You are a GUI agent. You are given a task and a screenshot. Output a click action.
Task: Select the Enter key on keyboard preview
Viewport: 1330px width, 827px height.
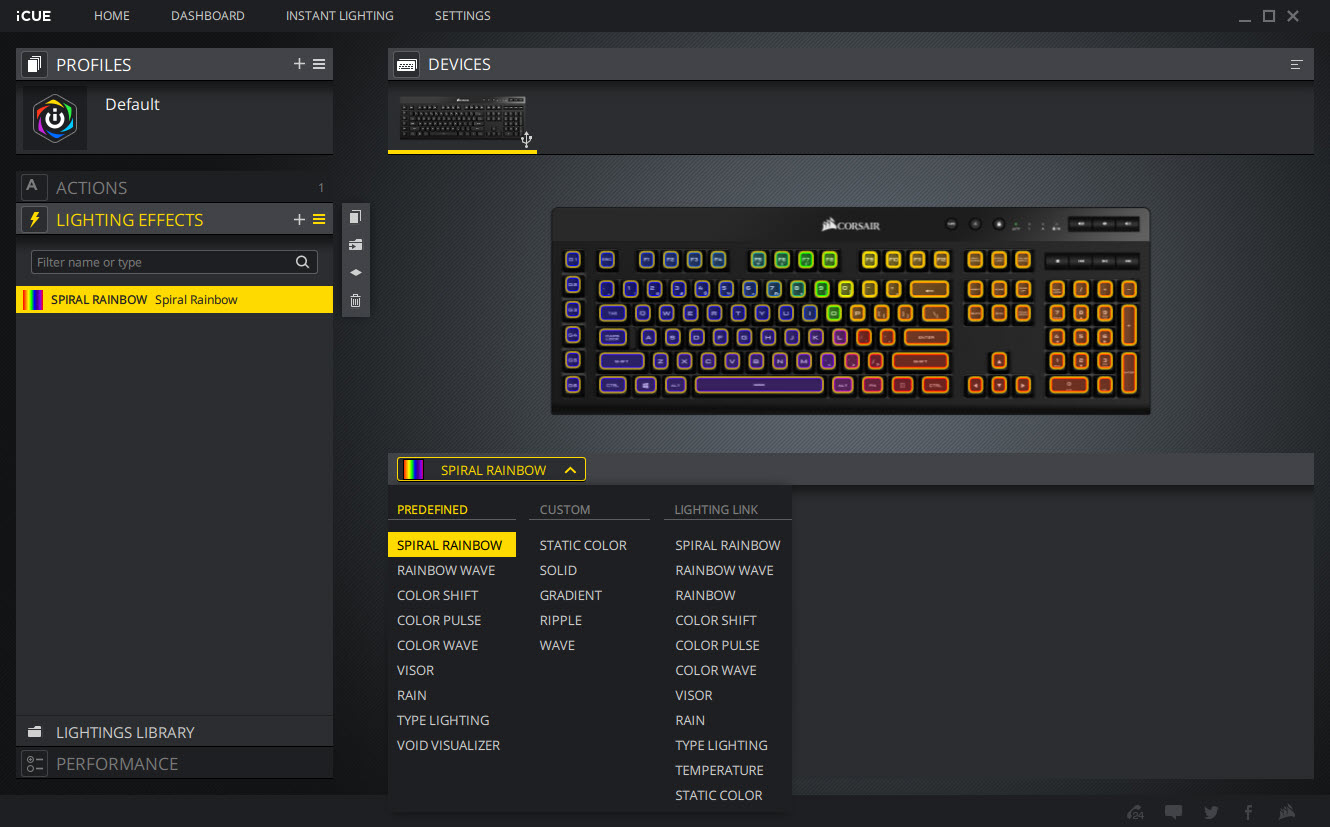point(926,337)
